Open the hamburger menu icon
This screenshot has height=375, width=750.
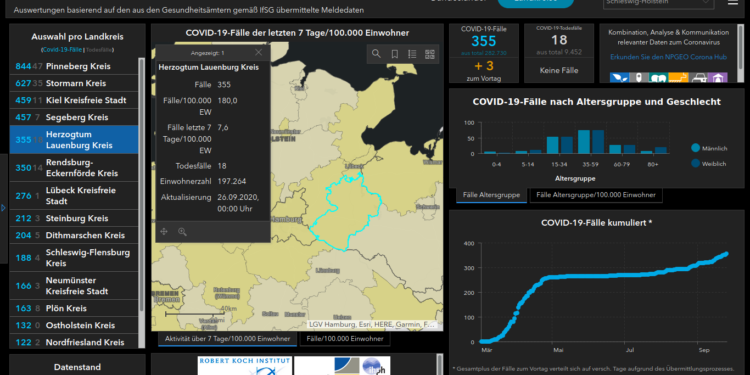732,2
